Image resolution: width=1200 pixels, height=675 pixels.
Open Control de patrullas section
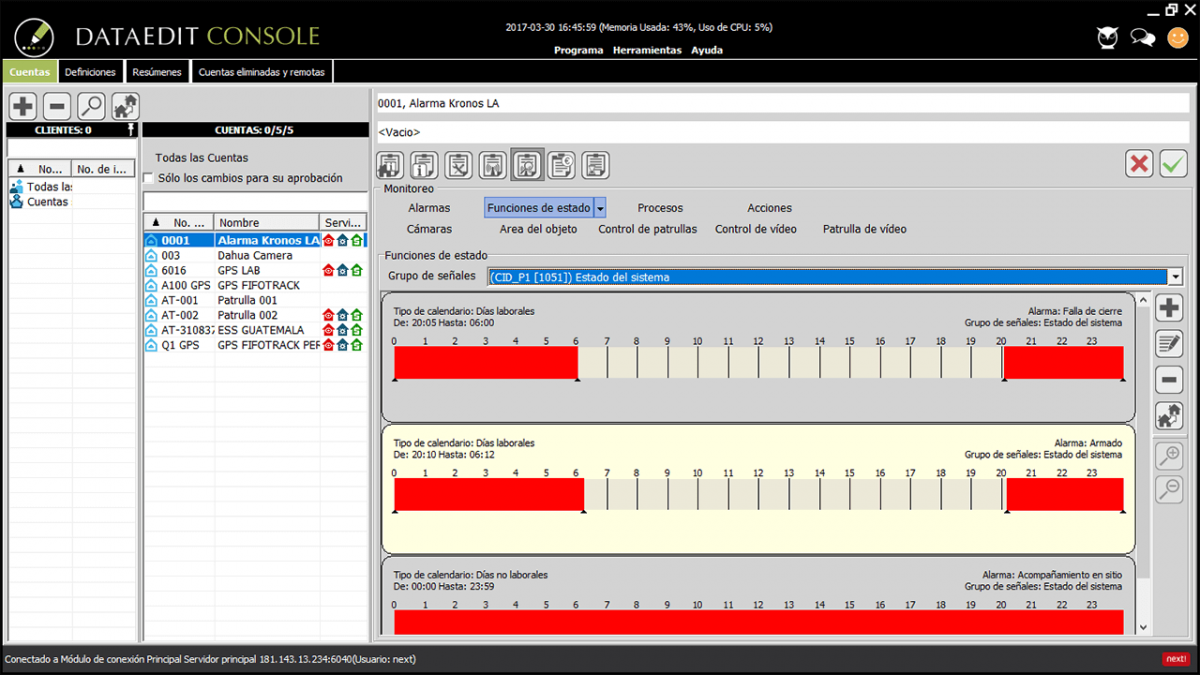point(647,229)
